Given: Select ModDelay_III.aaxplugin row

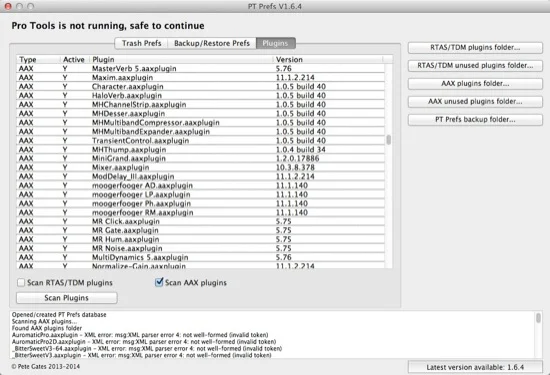Looking at the screenshot, I should click(201, 176).
